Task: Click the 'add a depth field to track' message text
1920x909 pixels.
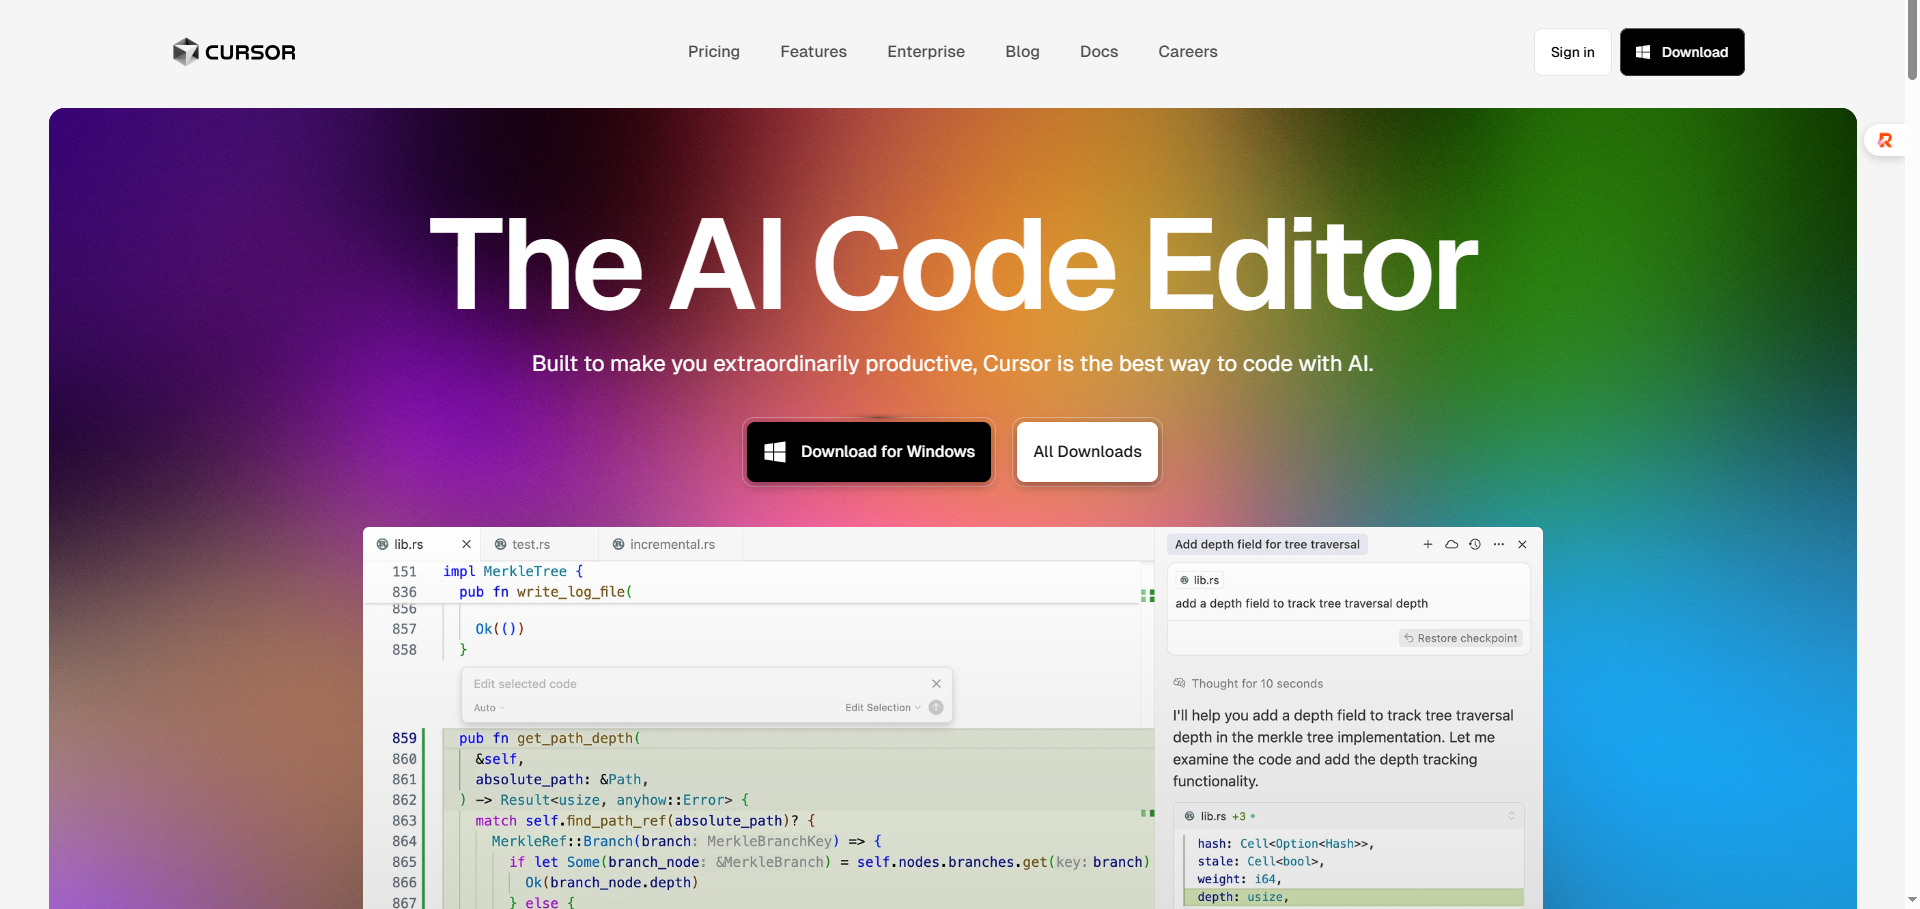Action: pyautogui.click(x=1301, y=604)
